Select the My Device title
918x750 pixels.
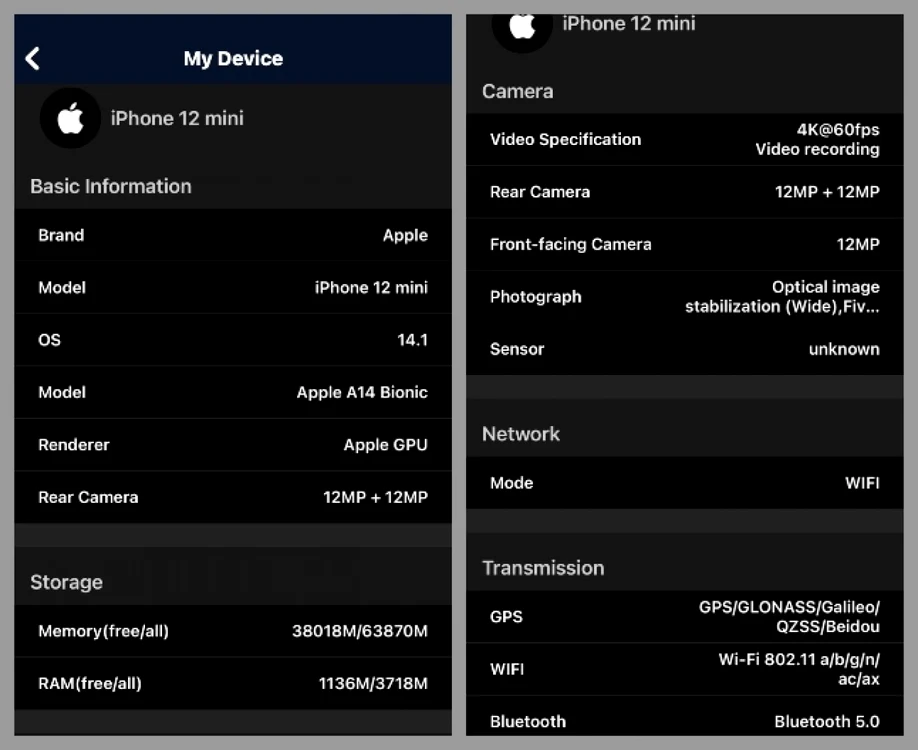(233, 59)
